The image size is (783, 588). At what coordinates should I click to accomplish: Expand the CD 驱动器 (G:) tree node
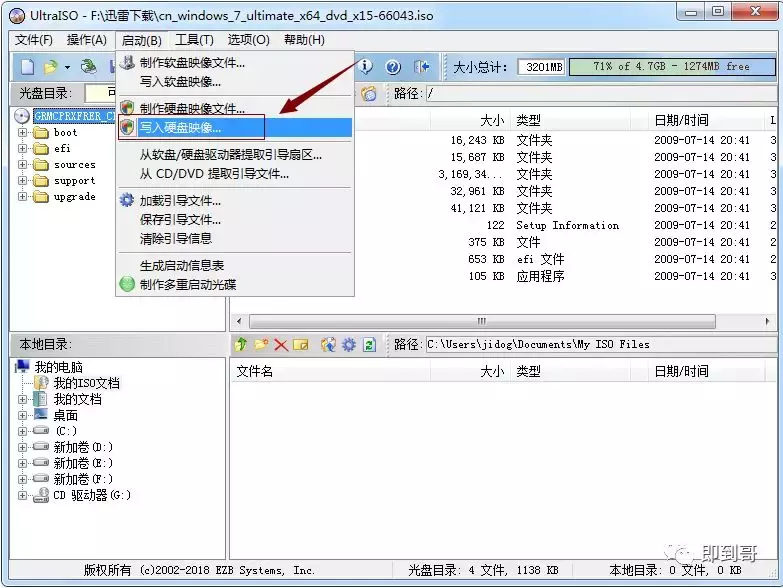(x=22, y=495)
